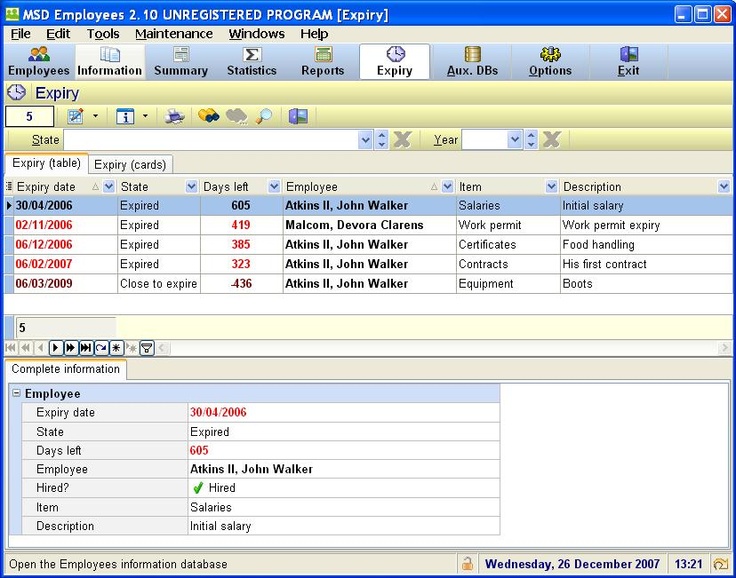The image size is (736, 578).
Task: Select row with Malcom, Devora Clarens
Action: pos(368,225)
